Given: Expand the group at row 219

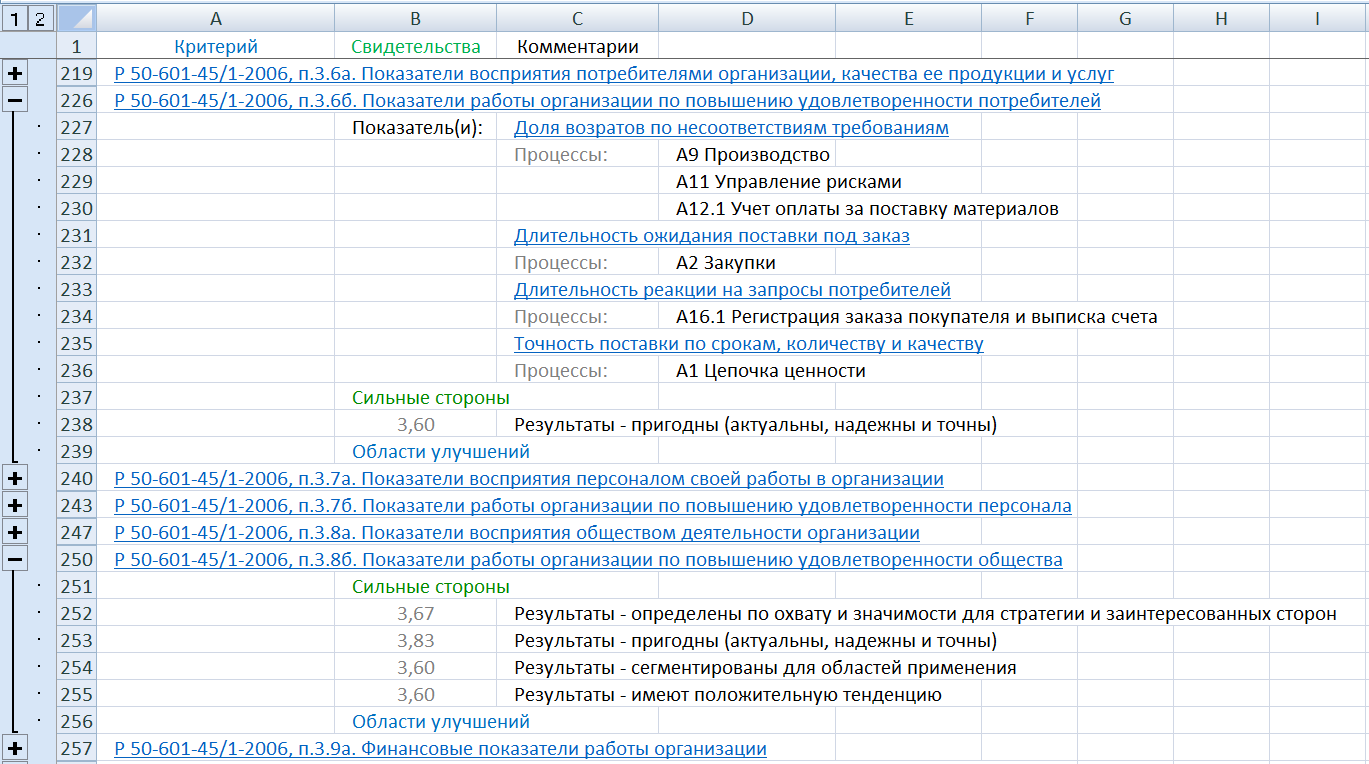Looking at the screenshot, I should click(x=15, y=74).
